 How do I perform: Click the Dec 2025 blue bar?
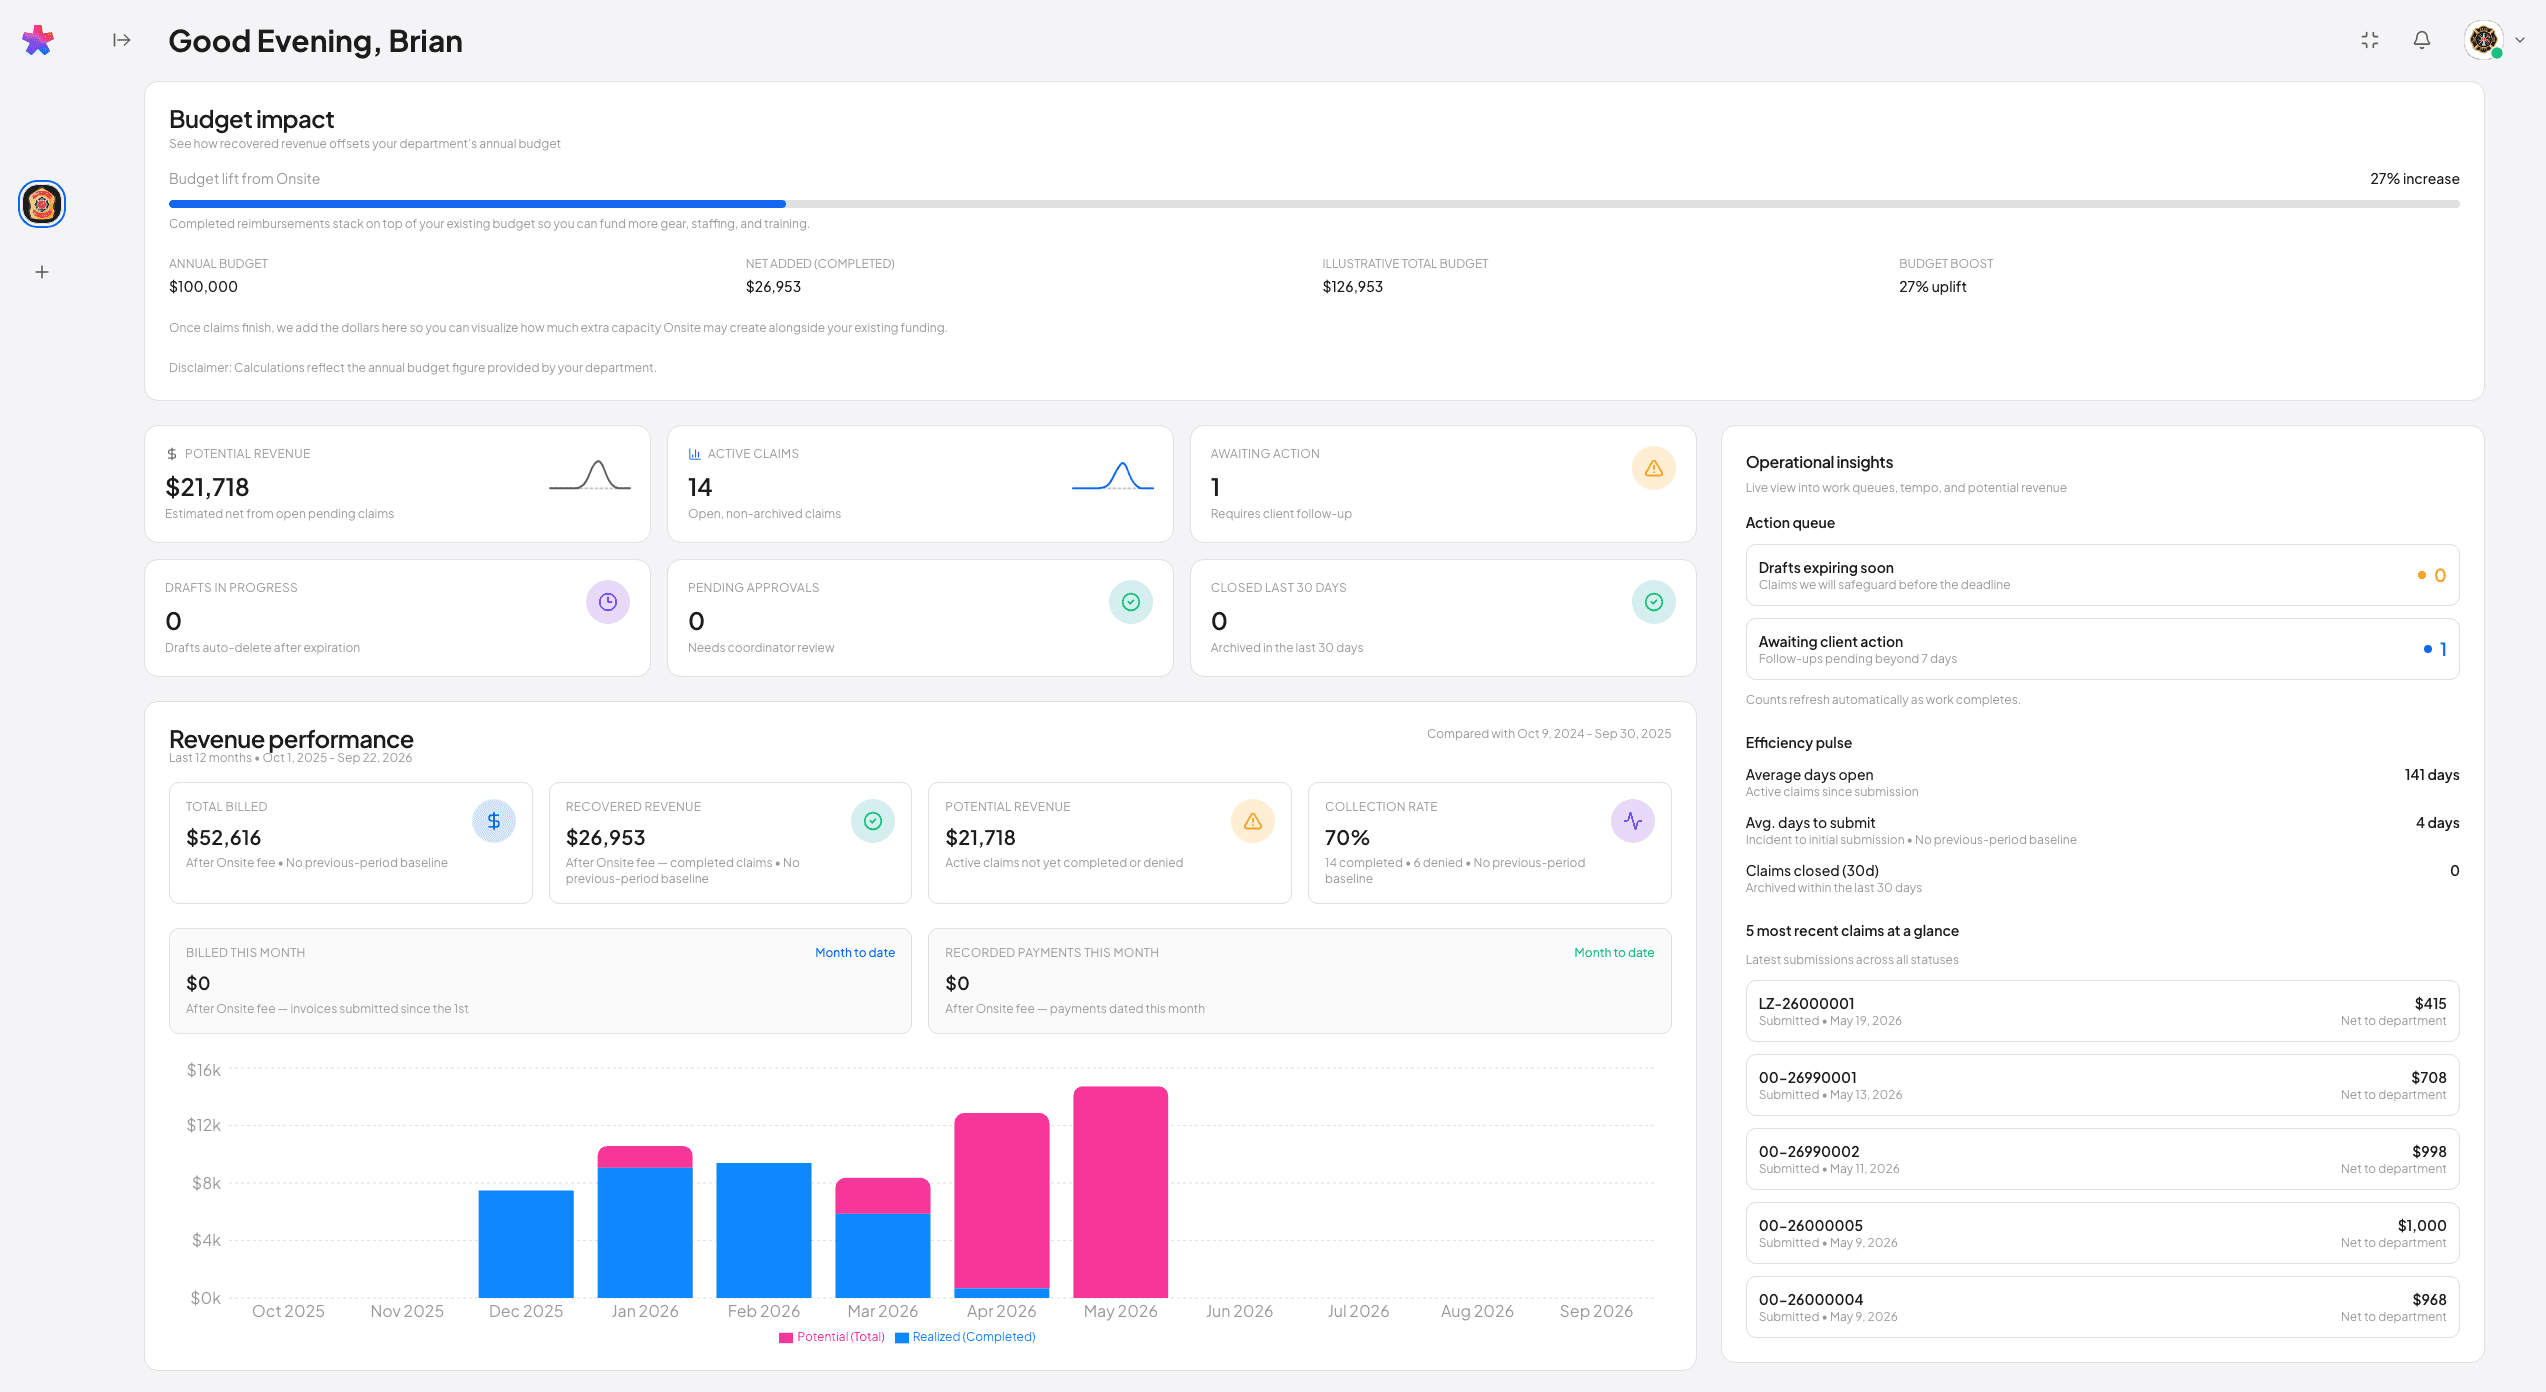tap(526, 1244)
